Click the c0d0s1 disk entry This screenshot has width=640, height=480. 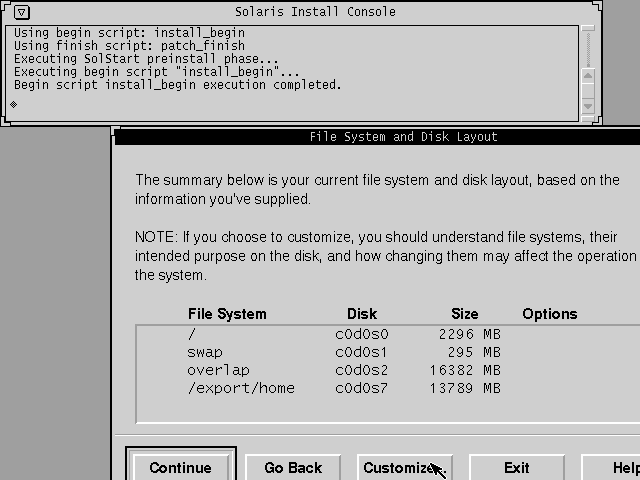click(x=361, y=352)
